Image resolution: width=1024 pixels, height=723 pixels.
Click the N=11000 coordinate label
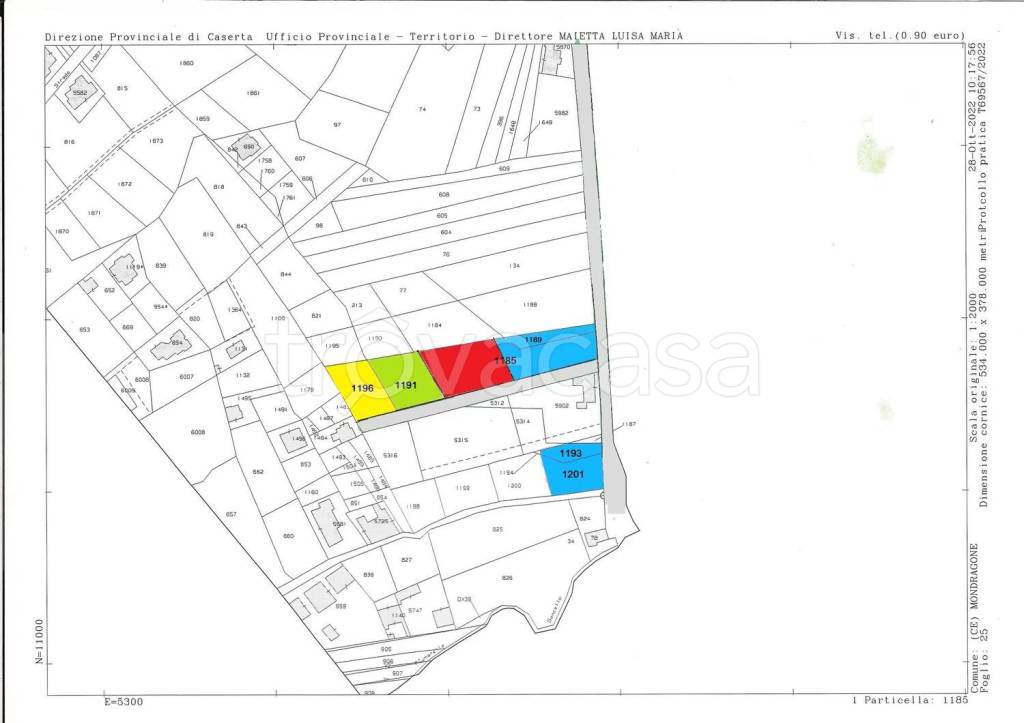click(40, 642)
